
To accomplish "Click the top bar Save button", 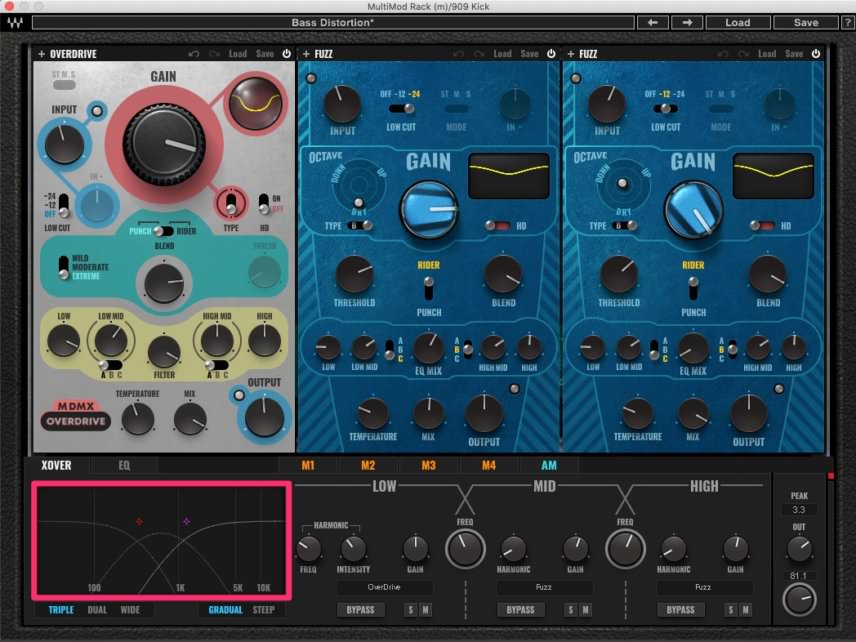I will pos(806,22).
